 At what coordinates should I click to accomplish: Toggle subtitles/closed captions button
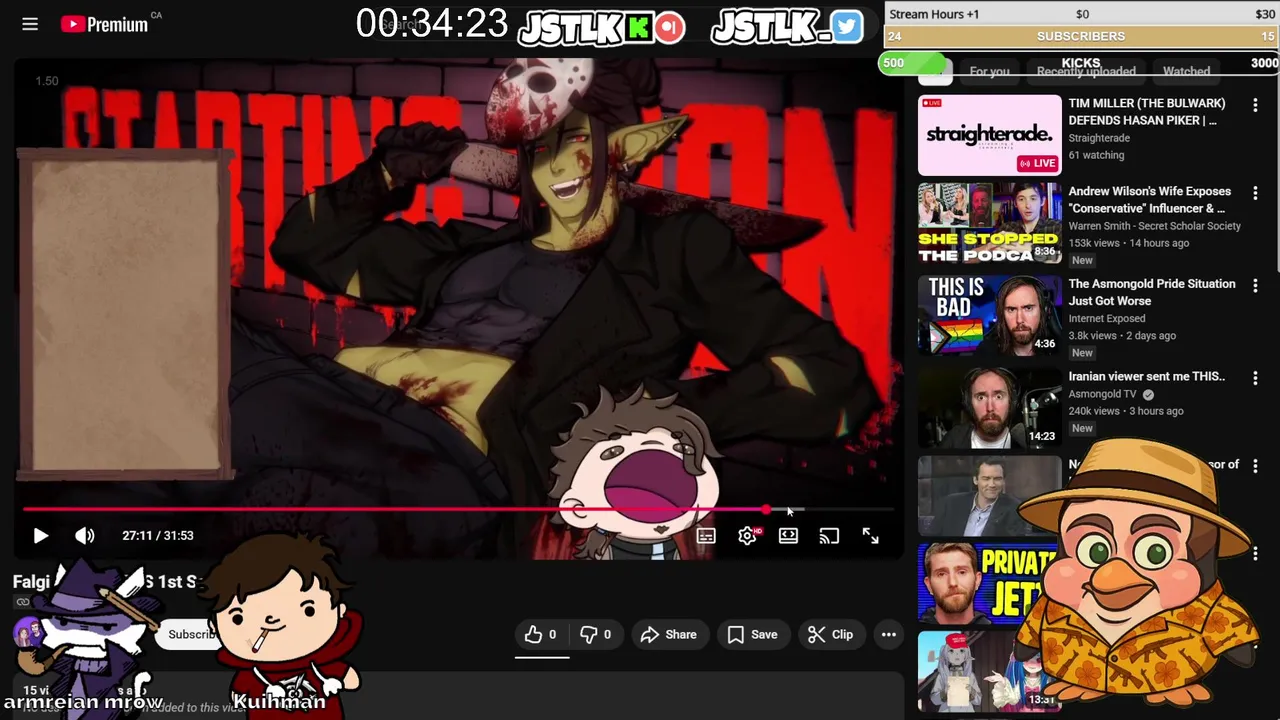(706, 536)
